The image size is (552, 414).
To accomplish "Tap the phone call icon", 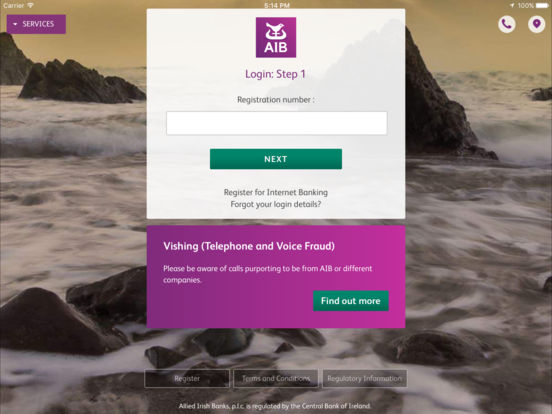I will (x=507, y=24).
